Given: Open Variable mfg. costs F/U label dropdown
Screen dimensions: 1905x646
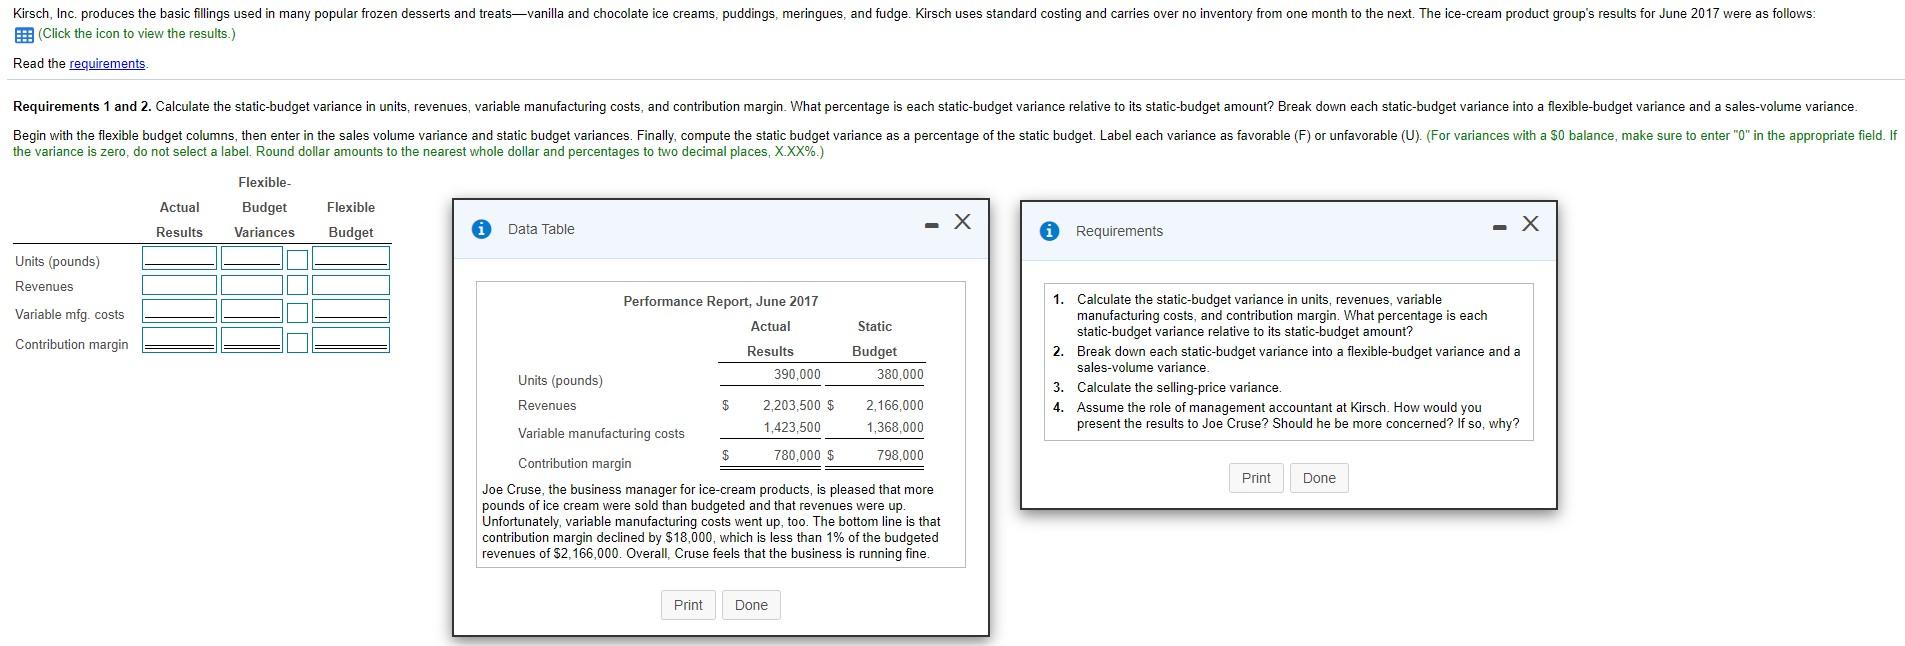Looking at the screenshot, I should 297,312.
